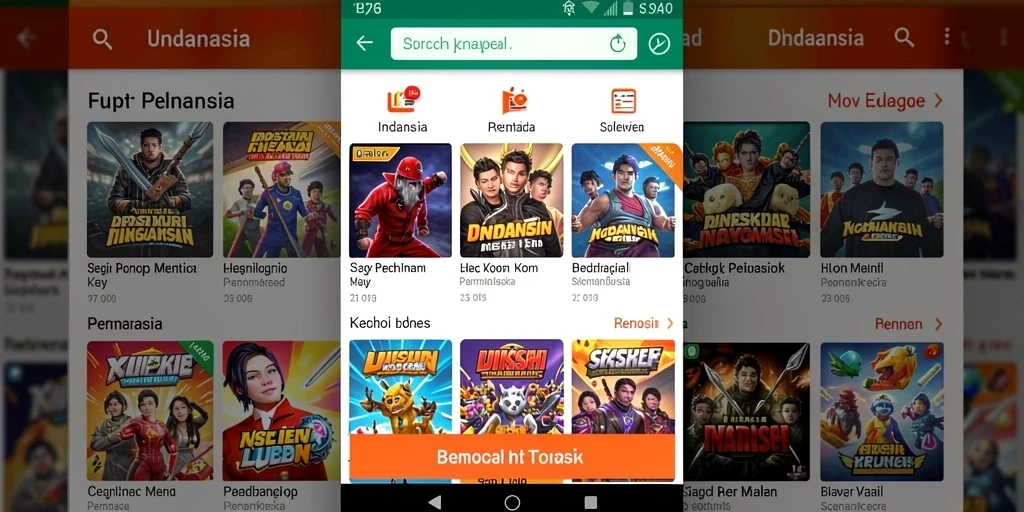Tap the battery icon in the status bar
Screen dimensions: 1024x512
628,8
